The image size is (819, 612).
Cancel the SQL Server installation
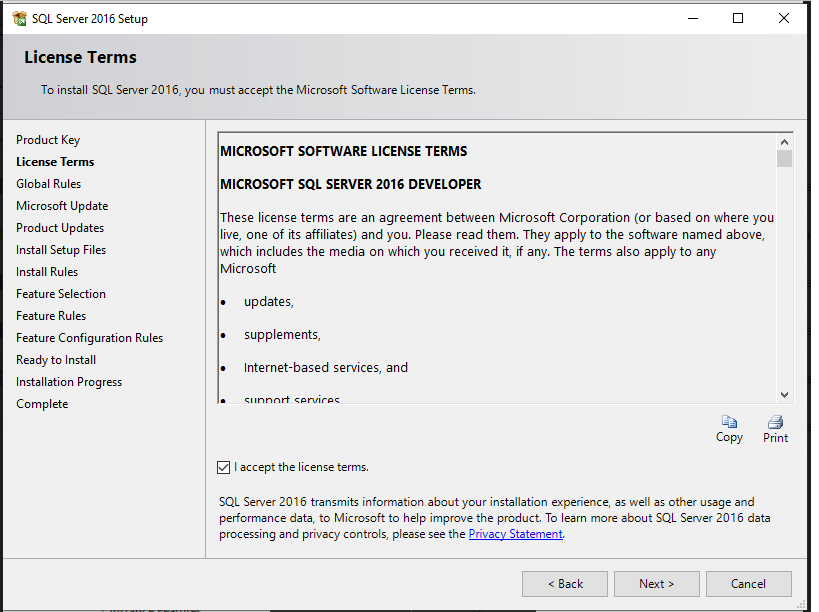coord(748,583)
